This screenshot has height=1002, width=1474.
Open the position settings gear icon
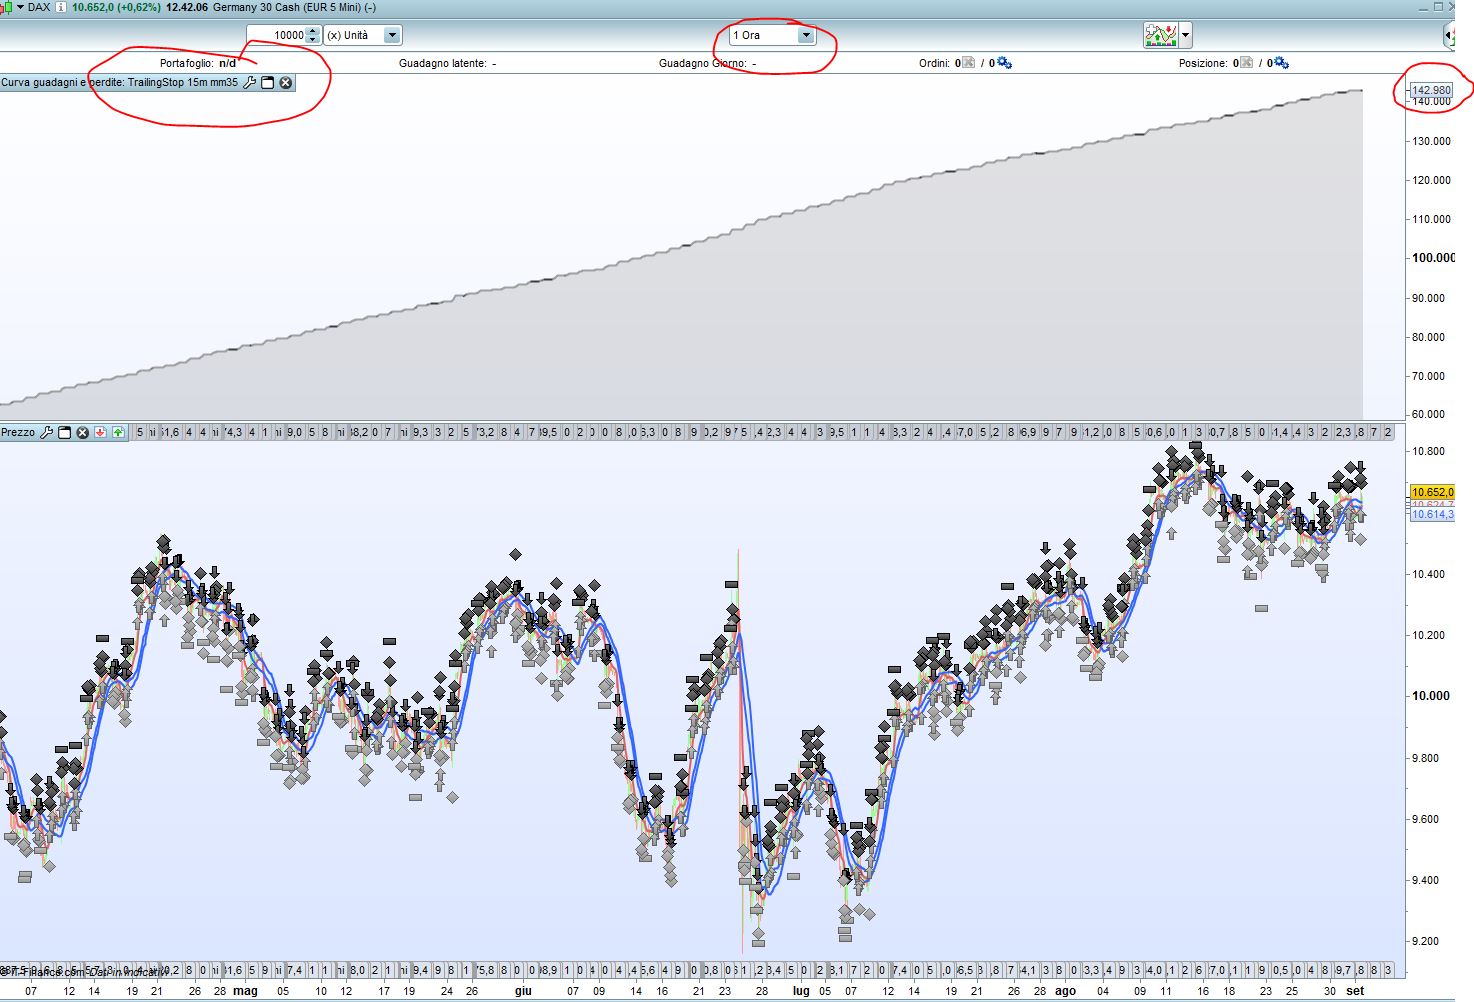click(1281, 63)
